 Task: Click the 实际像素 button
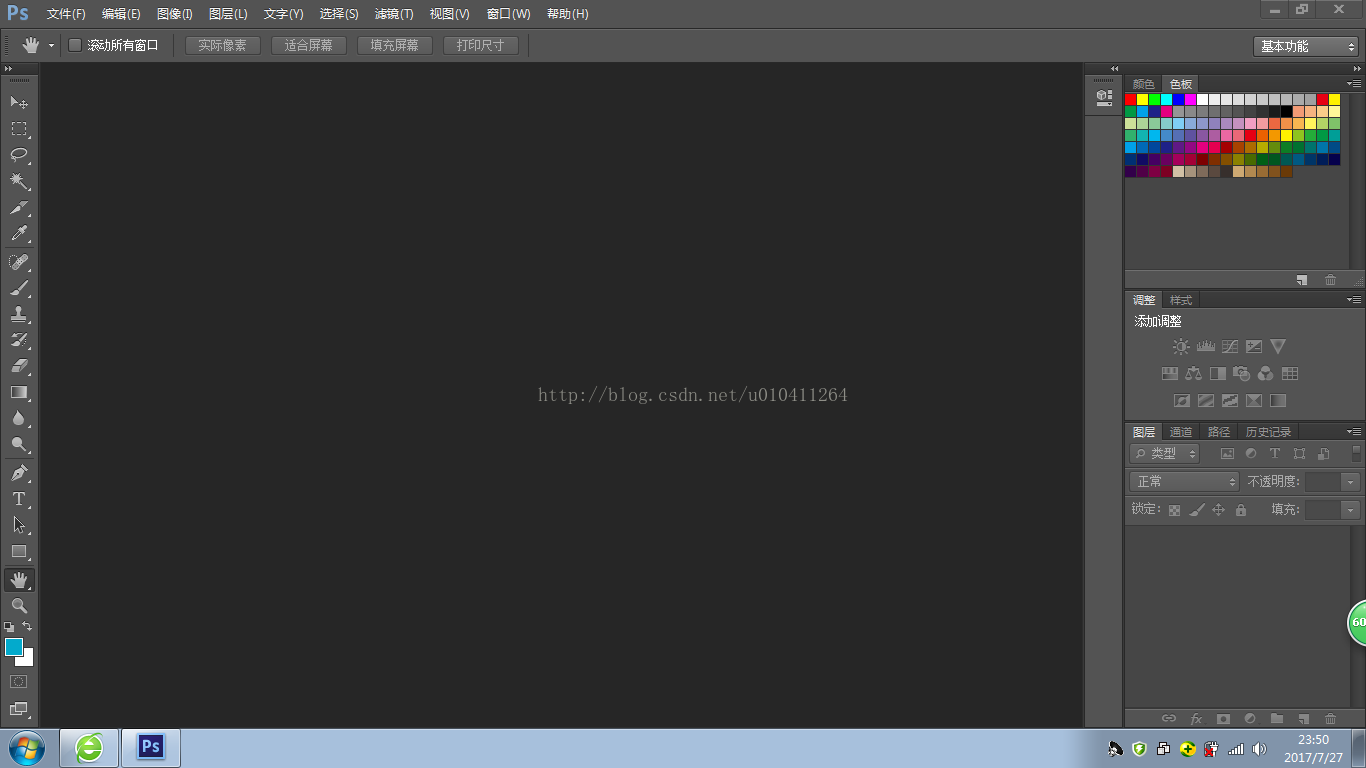tap(222, 46)
